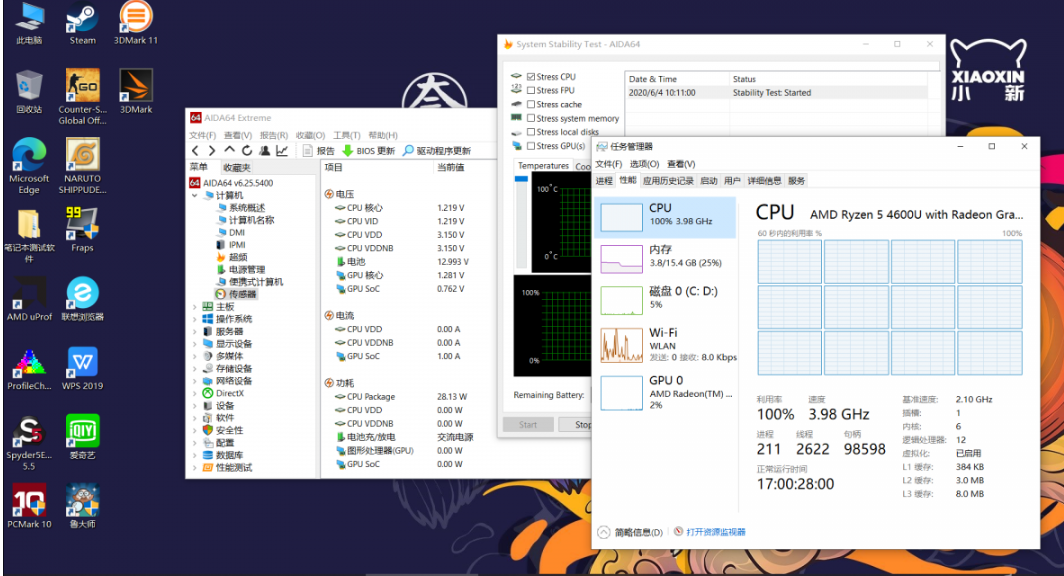This screenshot has height=576, width=1064.
Task: Expand the 主板 tree node arrow
Action: (195, 307)
